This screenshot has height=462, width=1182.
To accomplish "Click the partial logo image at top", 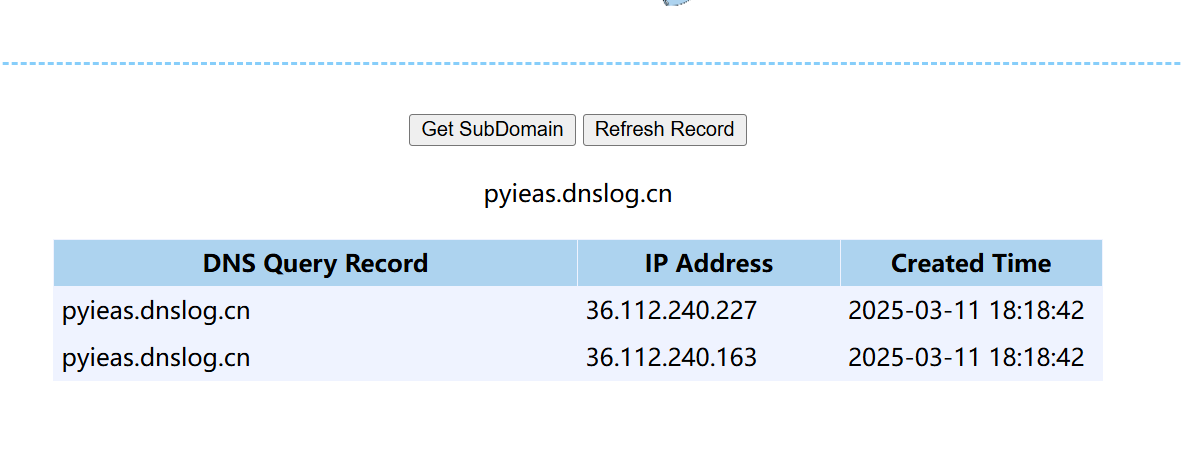I will 675,3.
